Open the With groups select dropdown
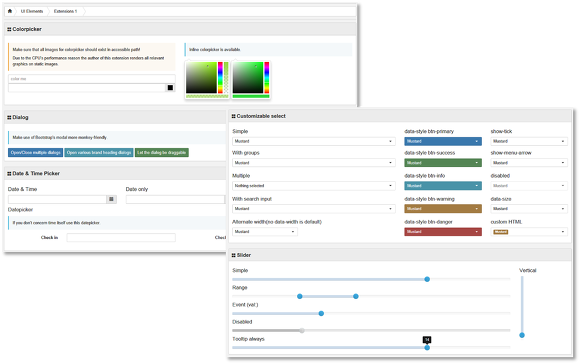The image size is (580, 364). click(314, 163)
